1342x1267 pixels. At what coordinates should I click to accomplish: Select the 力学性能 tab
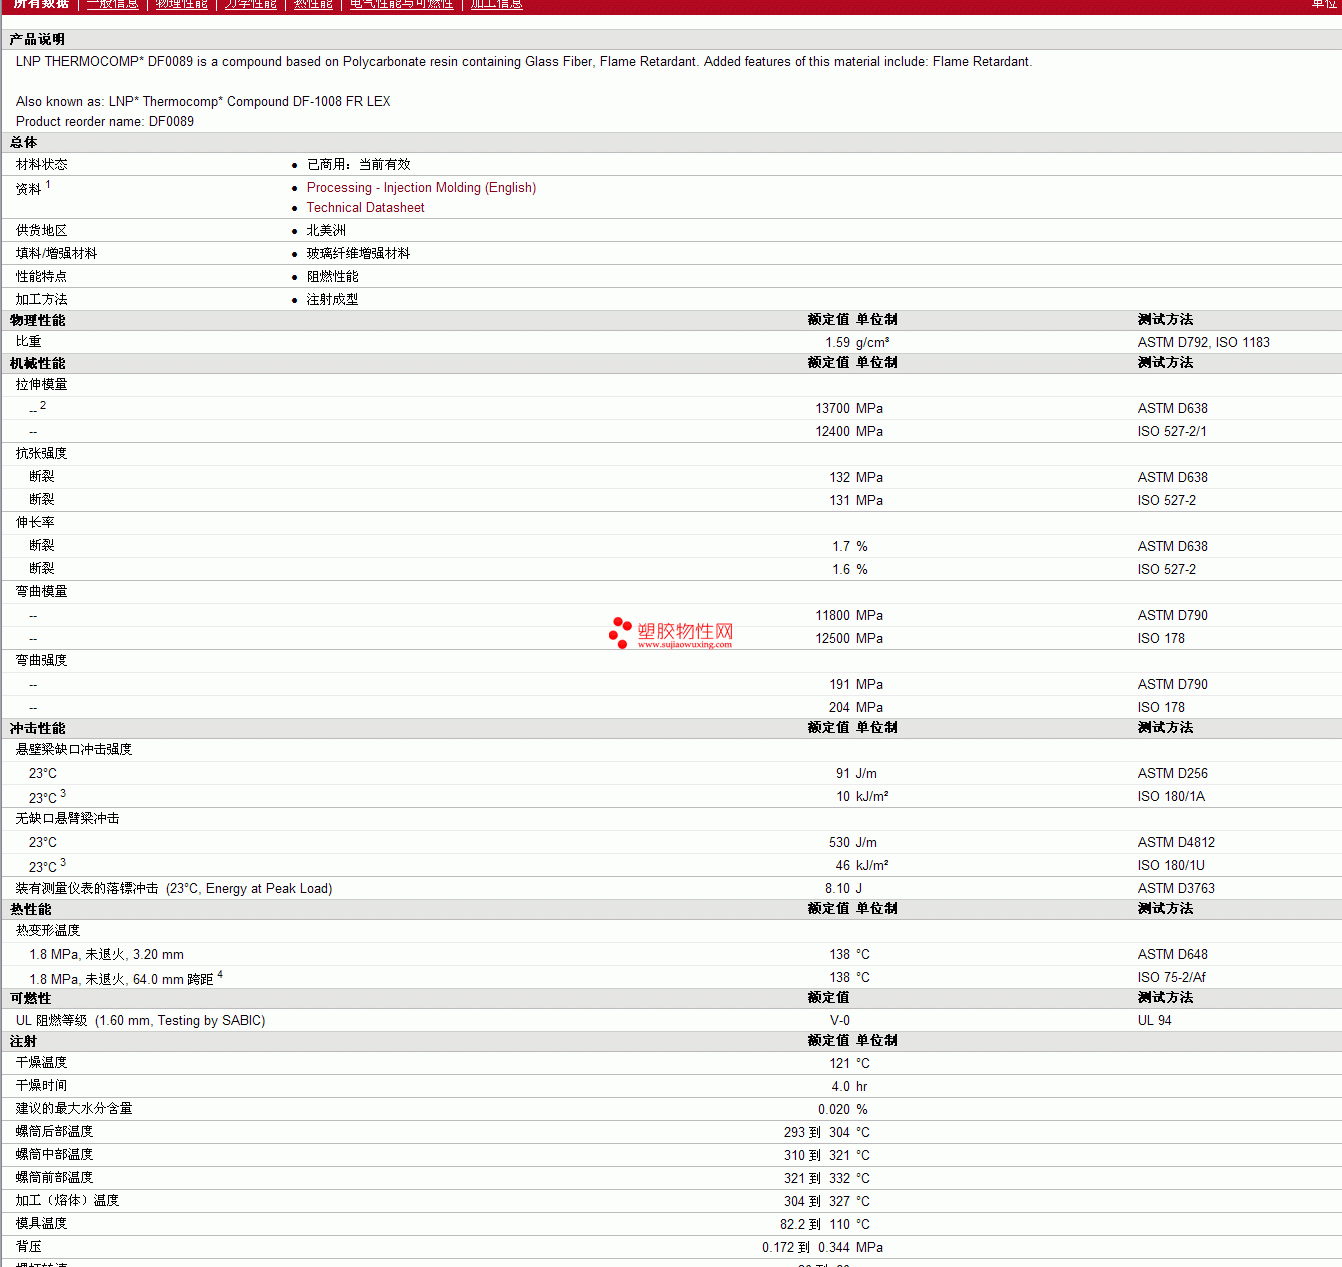251,4
